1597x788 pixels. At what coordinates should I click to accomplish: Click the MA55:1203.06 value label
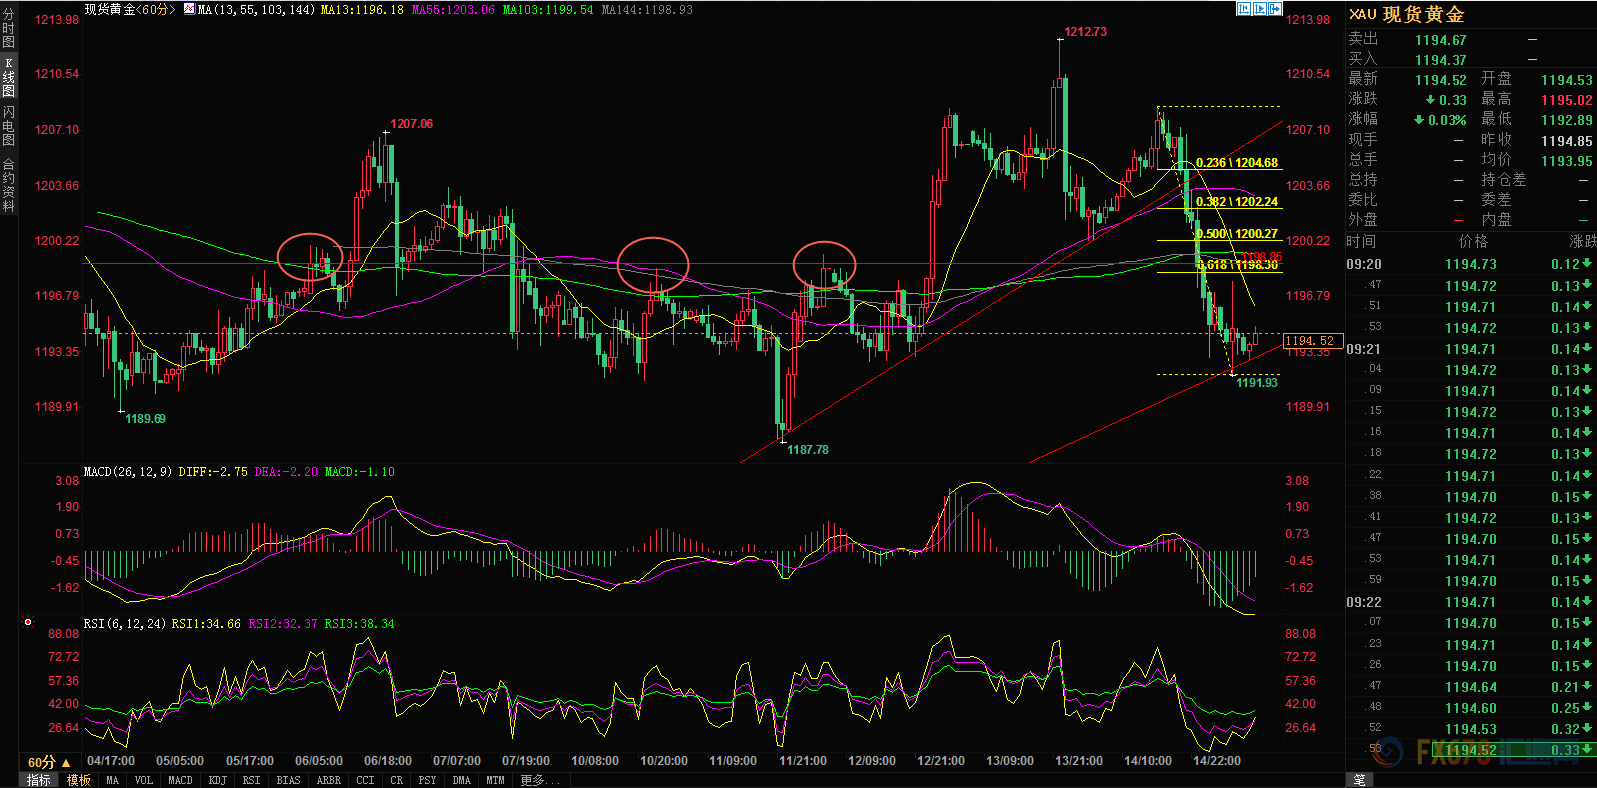(453, 9)
